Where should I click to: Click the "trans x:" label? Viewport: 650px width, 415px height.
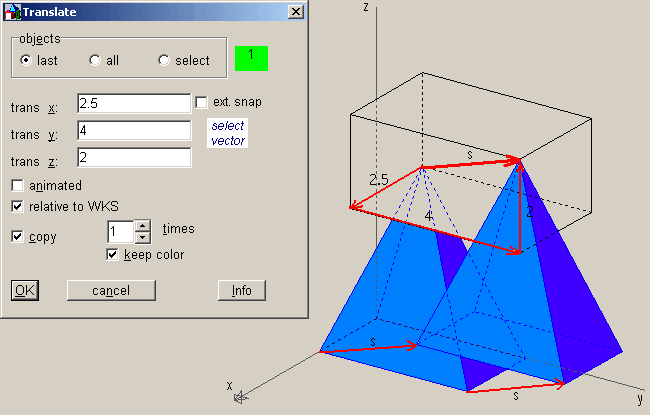[x=34, y=108]
